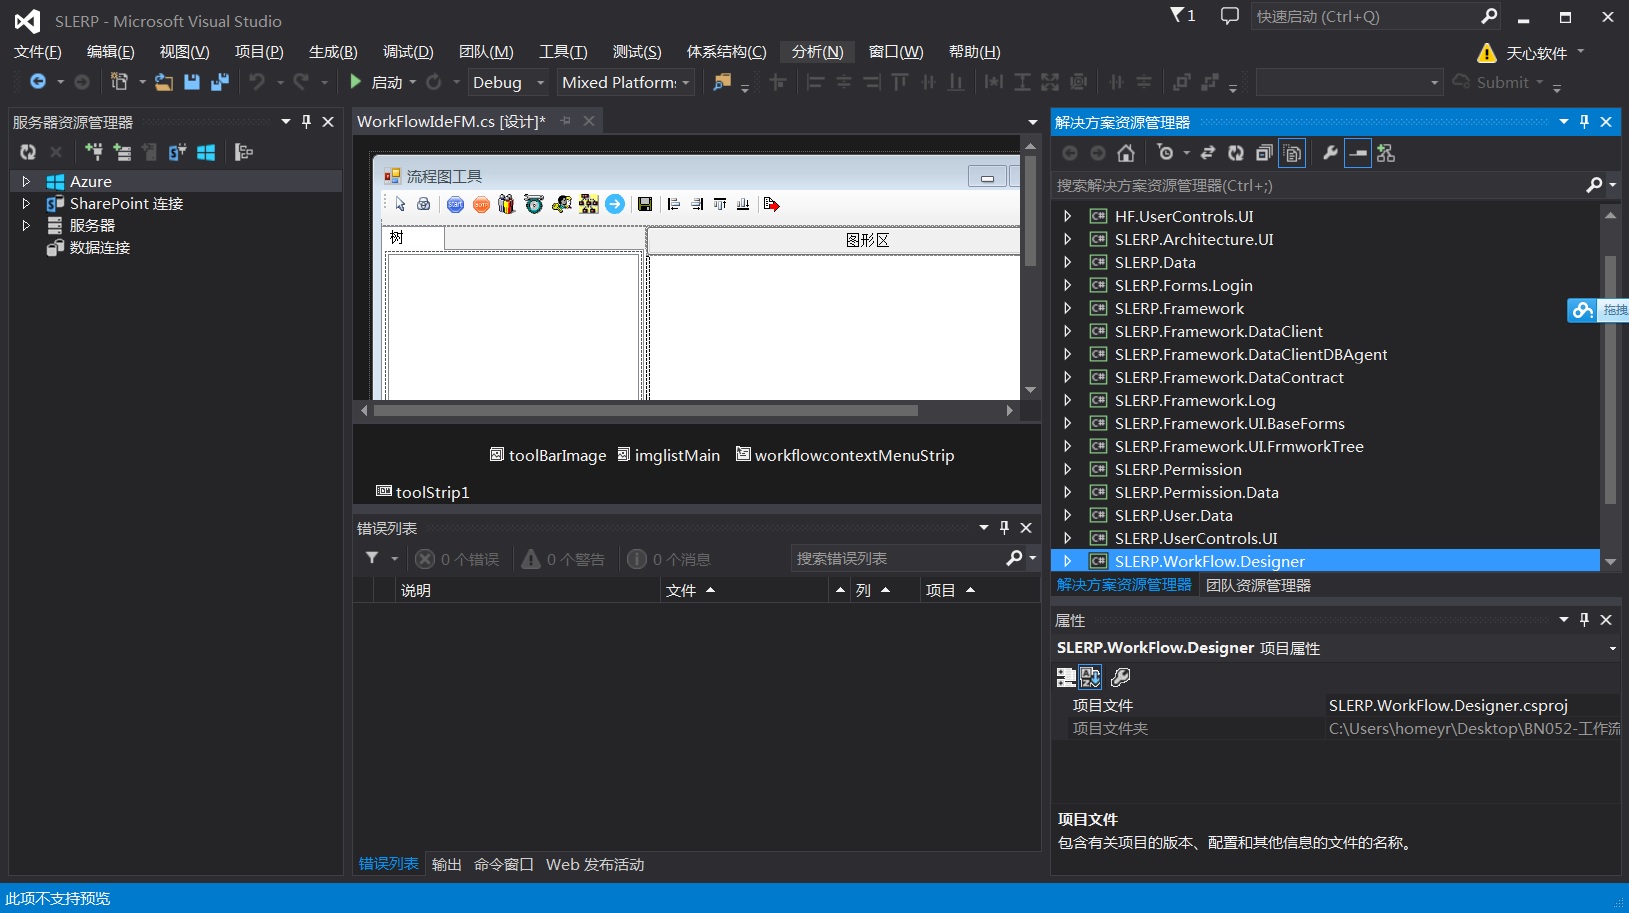Expand the Azure node
This screenshot has width=1629, height=913.
[26, 181]
